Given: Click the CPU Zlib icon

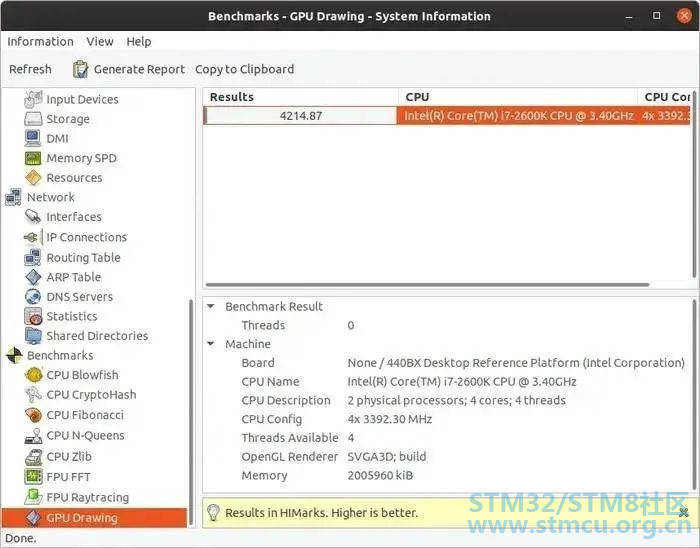Looking at the screenshot, I should [33, 457].
